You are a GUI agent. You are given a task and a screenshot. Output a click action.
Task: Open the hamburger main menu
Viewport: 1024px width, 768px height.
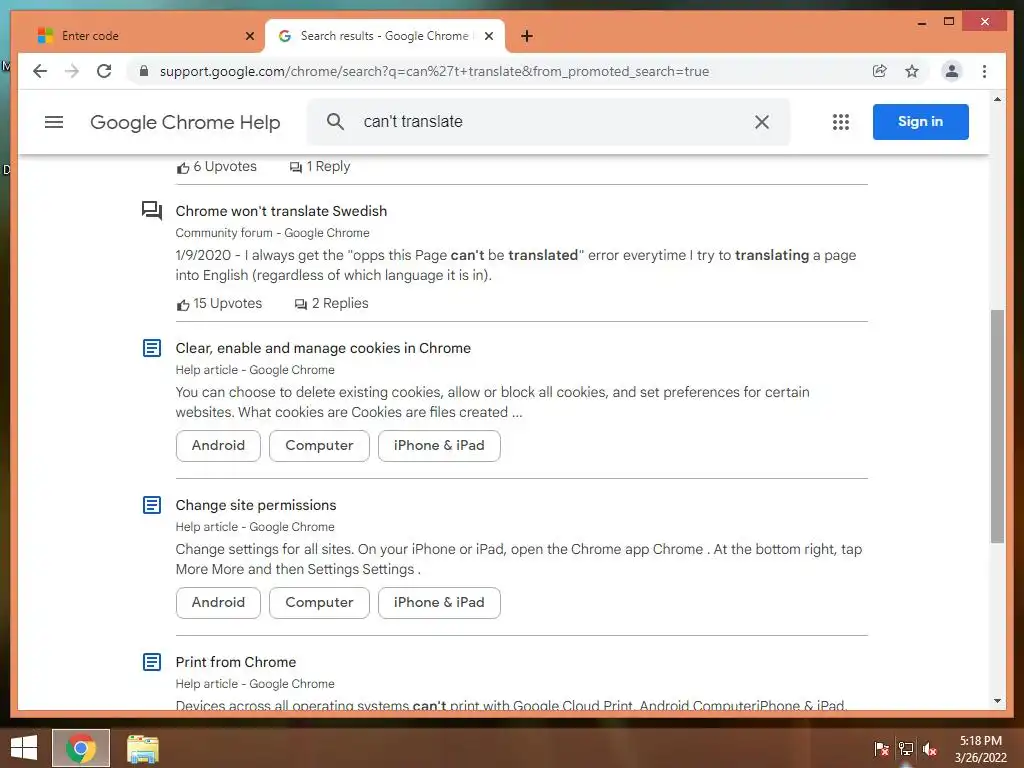coord(54,121)
